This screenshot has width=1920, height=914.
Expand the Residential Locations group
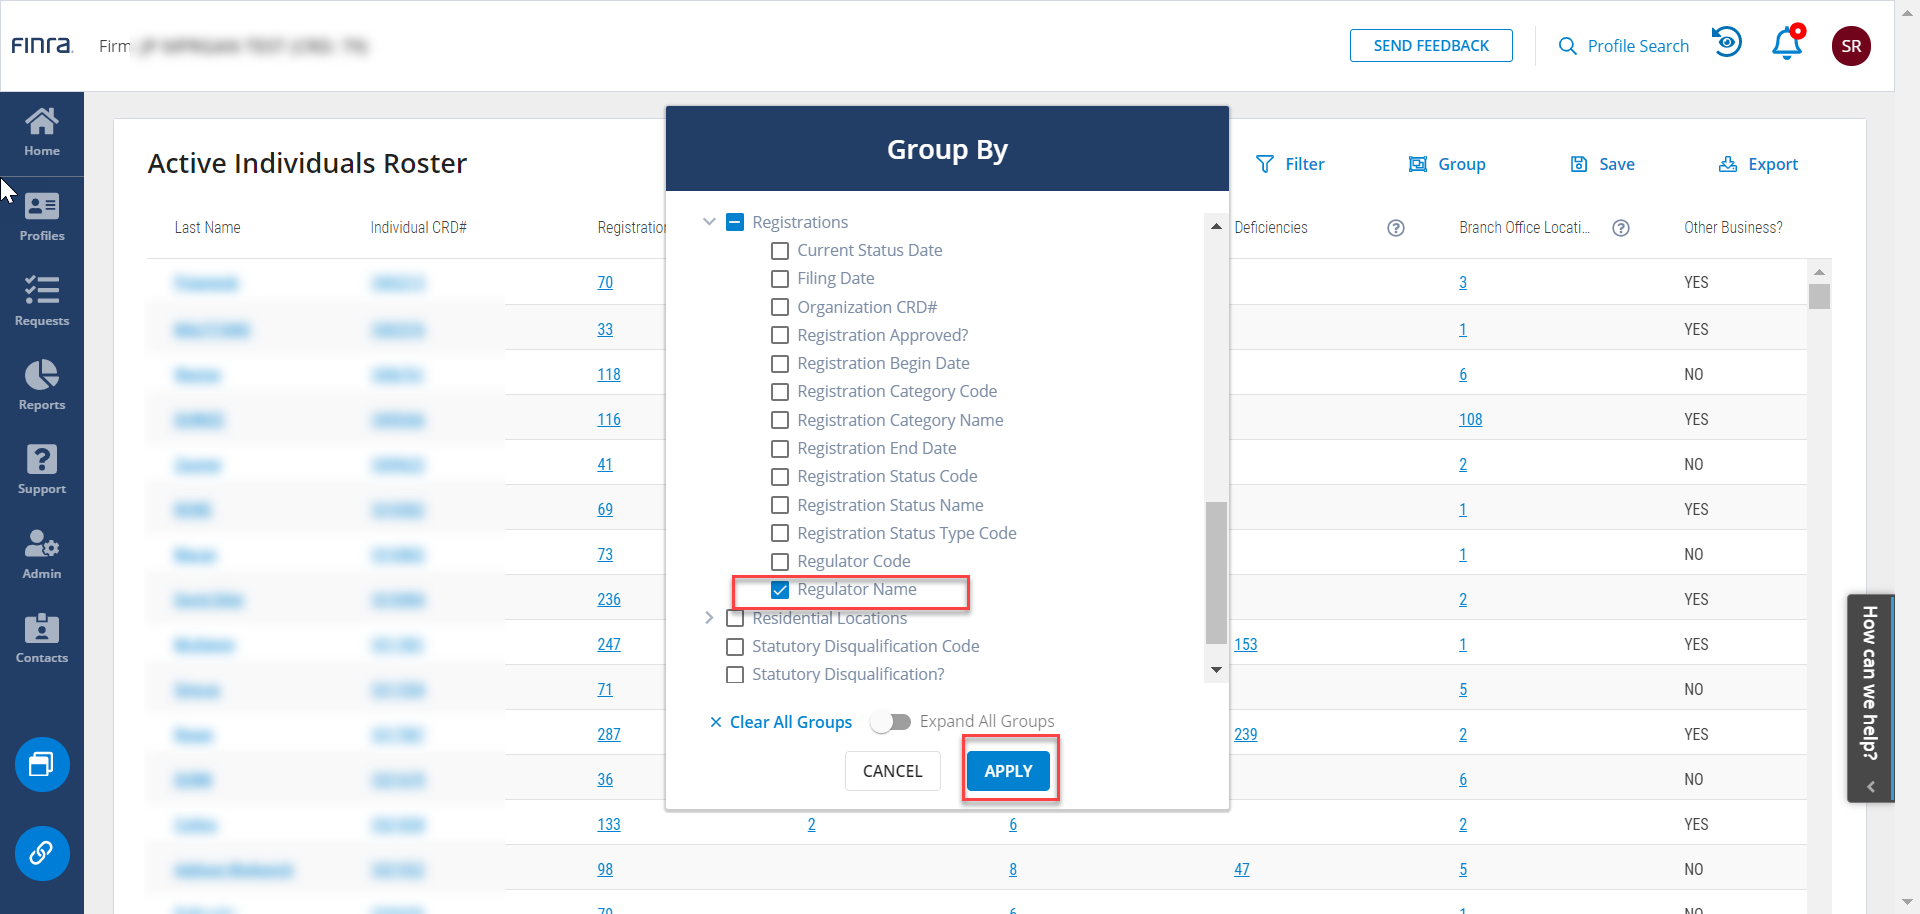pyautogui.click(x=709, y=618)
